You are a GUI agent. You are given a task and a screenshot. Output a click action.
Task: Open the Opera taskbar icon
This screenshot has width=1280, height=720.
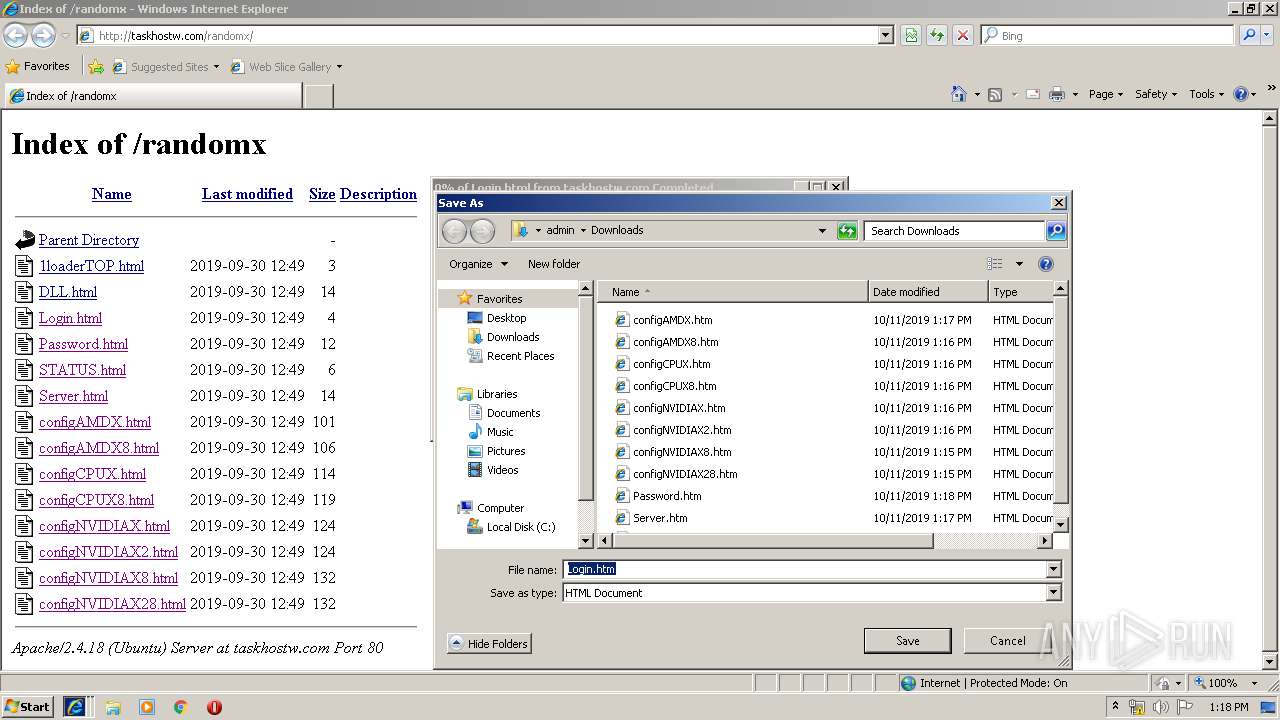coord(214,707)
